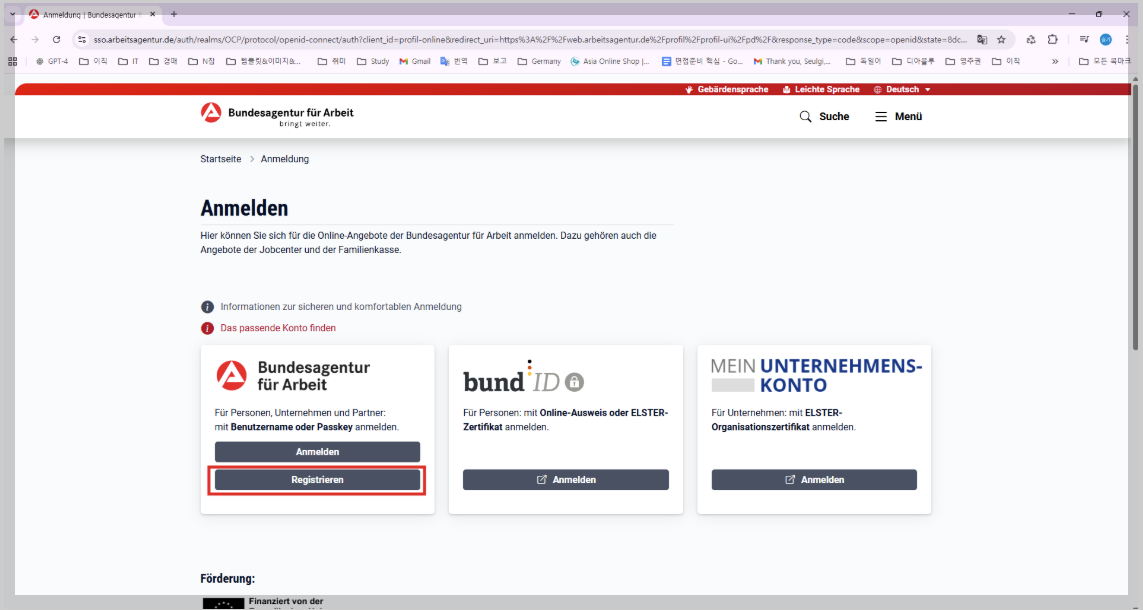Click Anmelden in Mein Unternehmenskonto card
Image resolution: width=1143 pixels, height=610 pixels.
[x=814, y=480]
